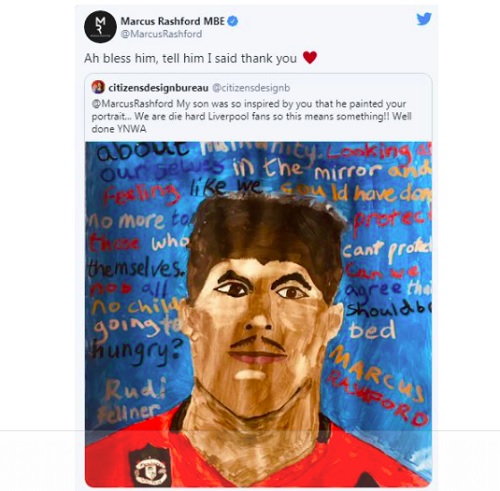Click the 'Ah bless him' tweet text
The height and width of the screenshot is (491, 500).
click(x=190, y=58)
